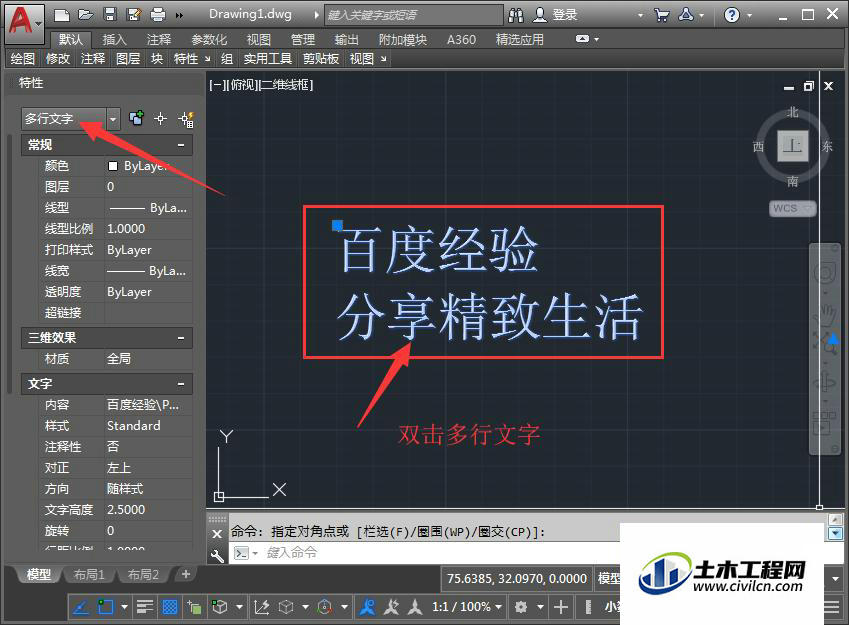Click the binoculars search icon

516,15
